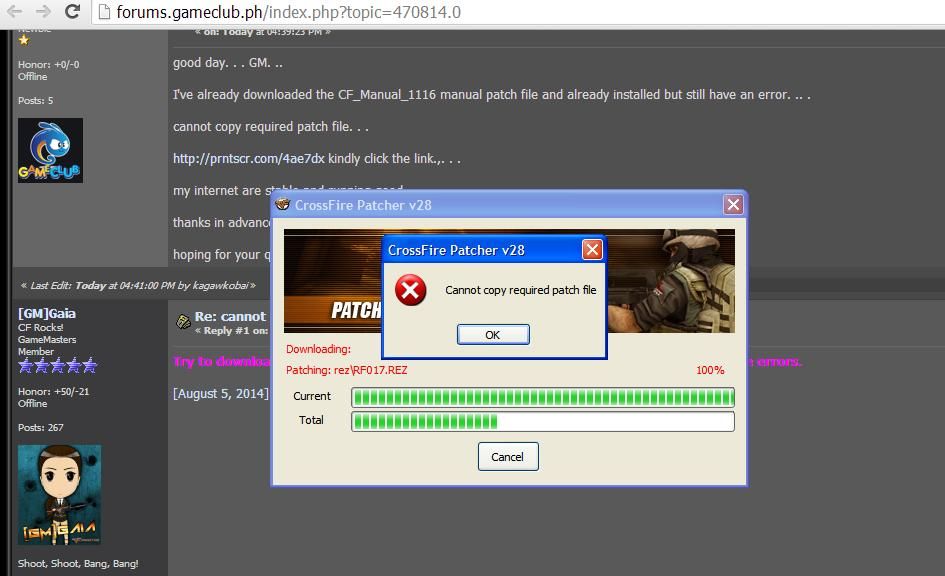Click the CrossFire Patcher title bar icon
Screen dimensions: 945x576
[x=282, y=205]
